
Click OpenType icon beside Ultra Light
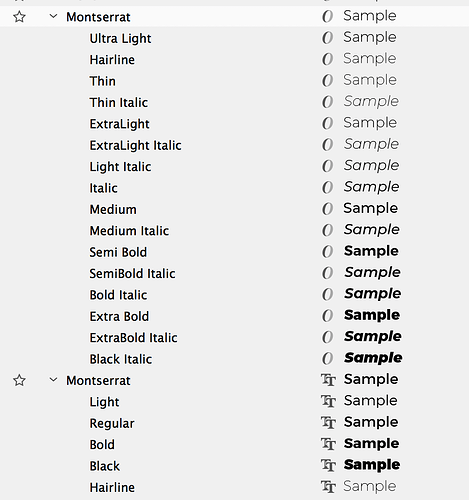(327, 38)
